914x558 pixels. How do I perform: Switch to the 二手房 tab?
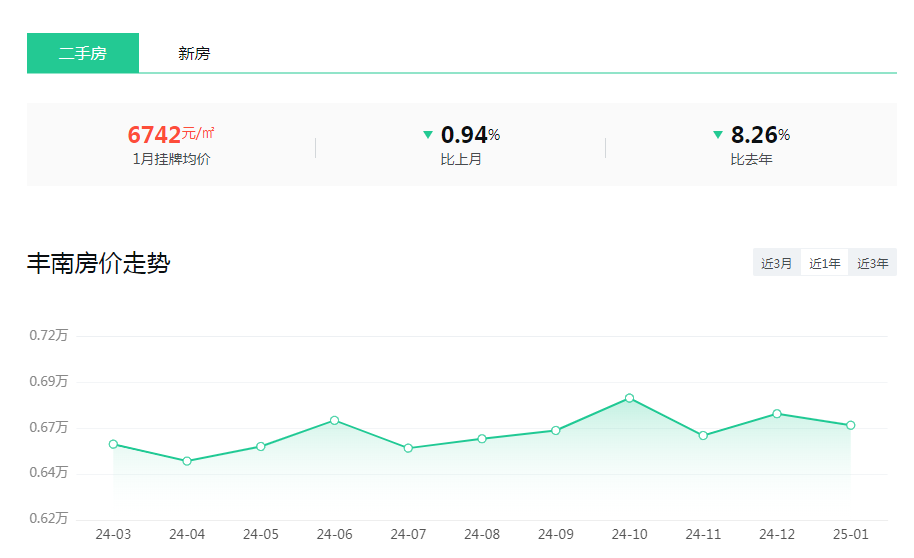[x=83, y=53]
